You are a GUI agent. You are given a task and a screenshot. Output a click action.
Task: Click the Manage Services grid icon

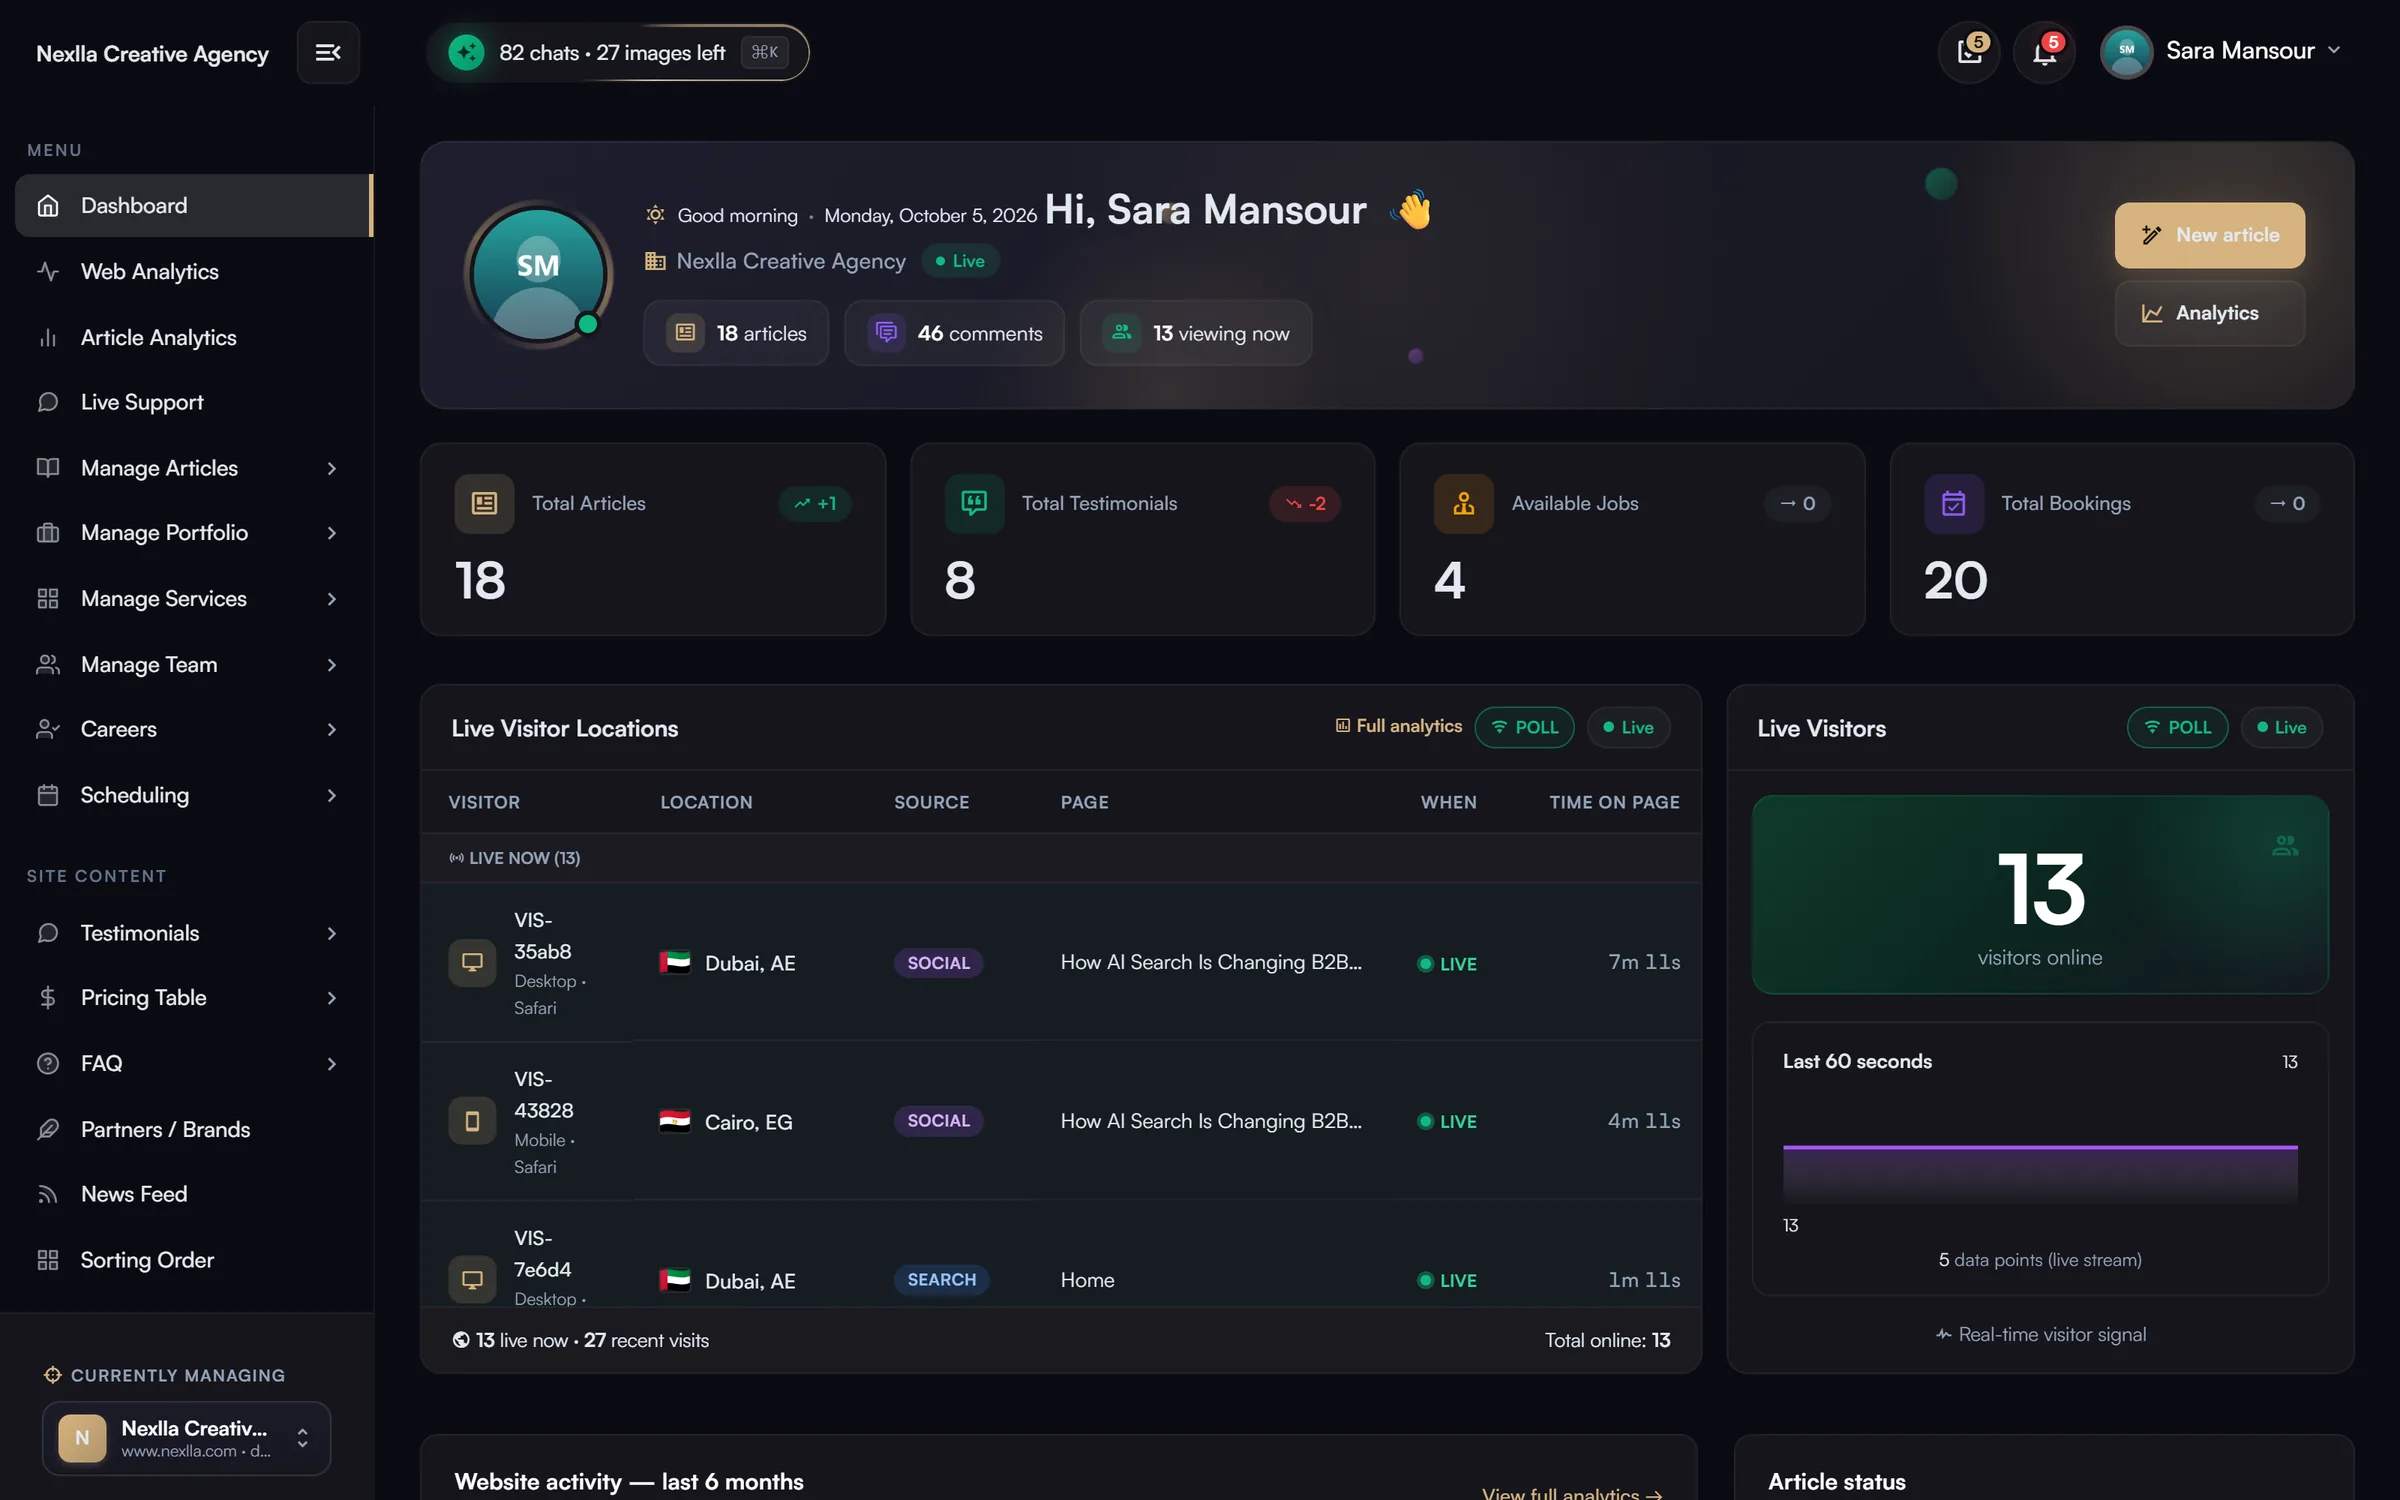[x=48, y=598]
